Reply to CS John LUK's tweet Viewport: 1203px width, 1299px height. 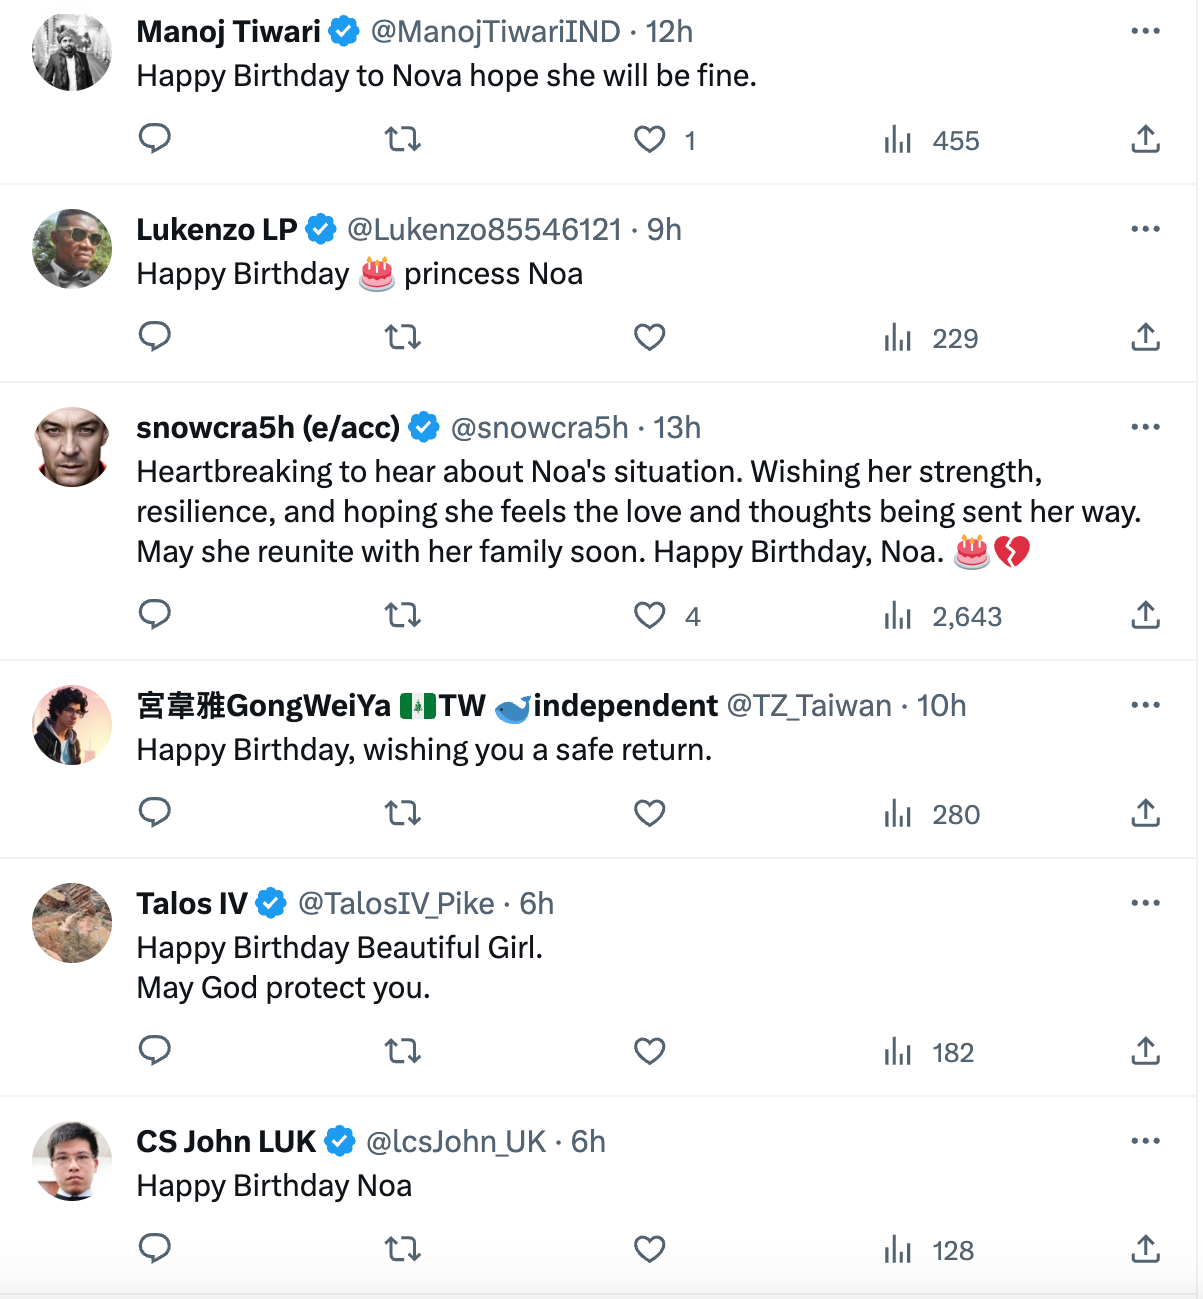pos(155,1249)
